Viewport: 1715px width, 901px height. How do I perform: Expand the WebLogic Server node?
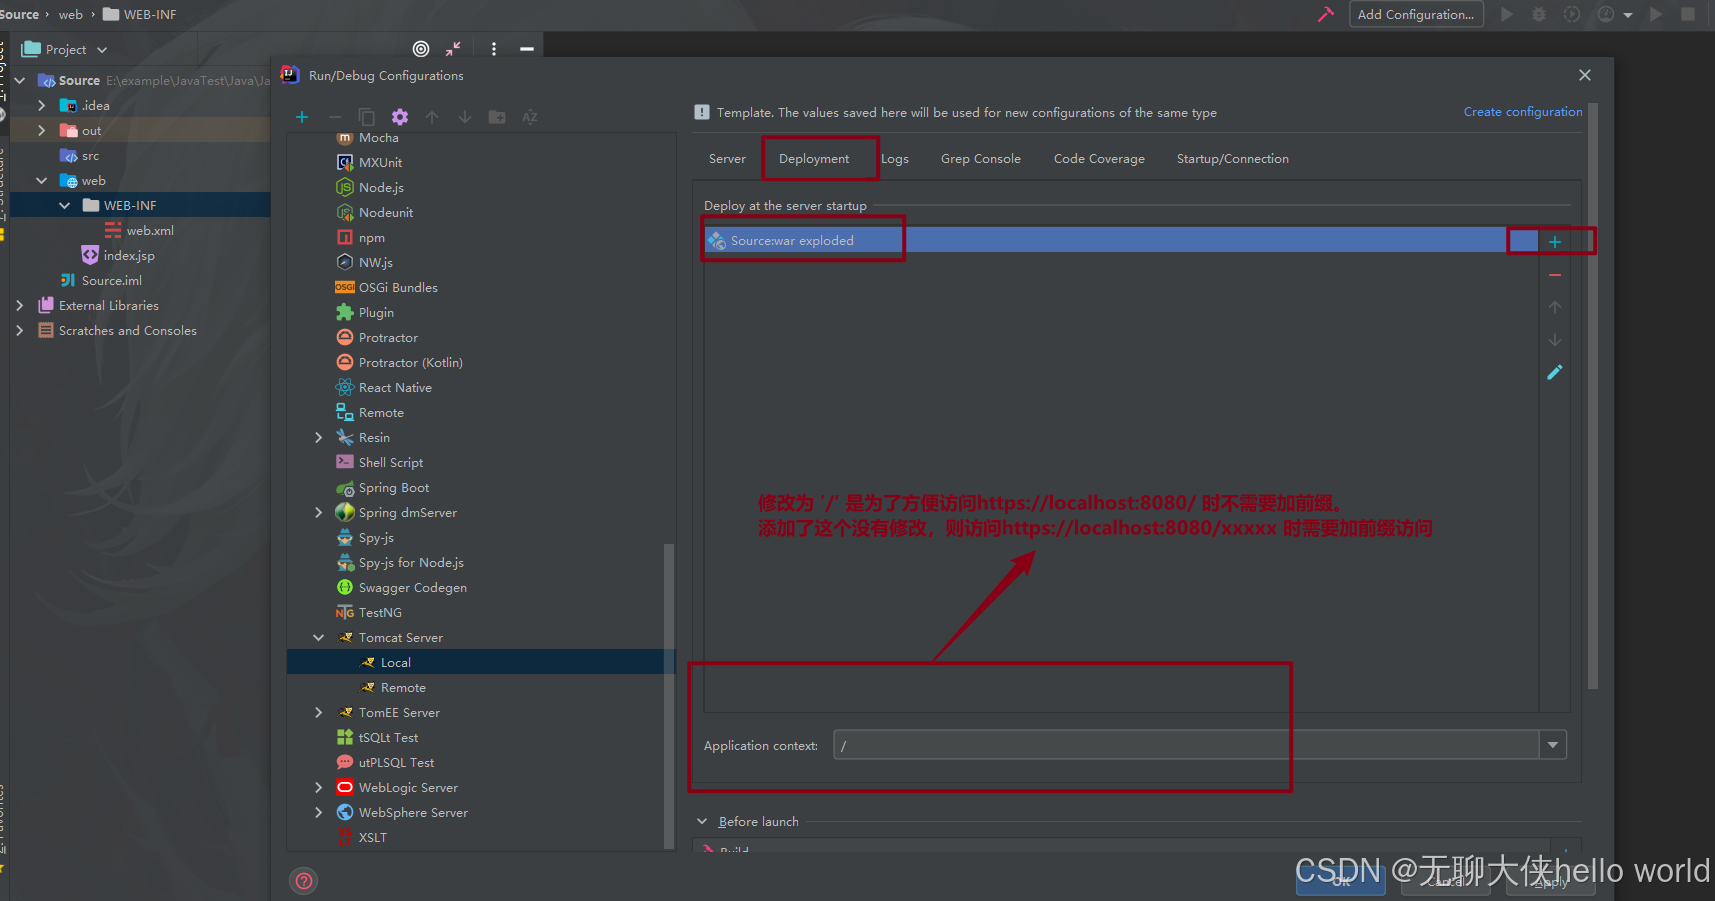pos(319,788)
